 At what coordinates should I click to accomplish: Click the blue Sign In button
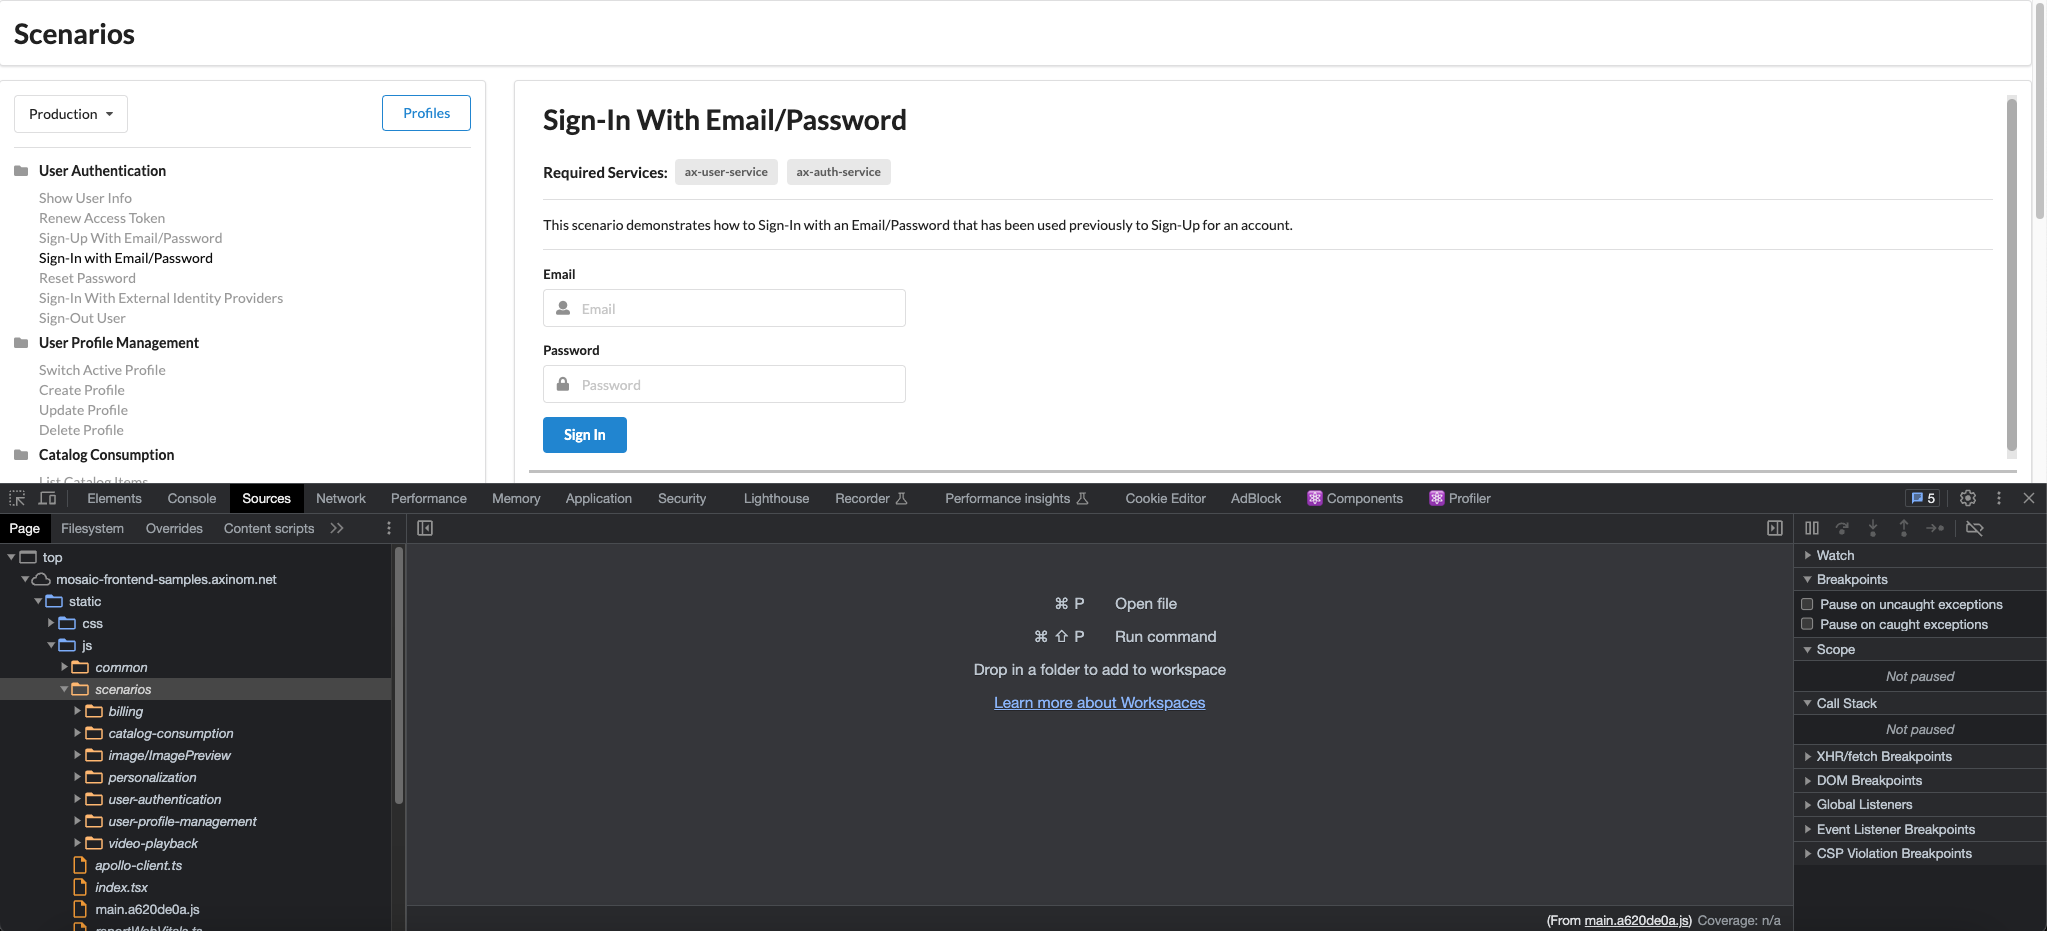pos(584,435)
